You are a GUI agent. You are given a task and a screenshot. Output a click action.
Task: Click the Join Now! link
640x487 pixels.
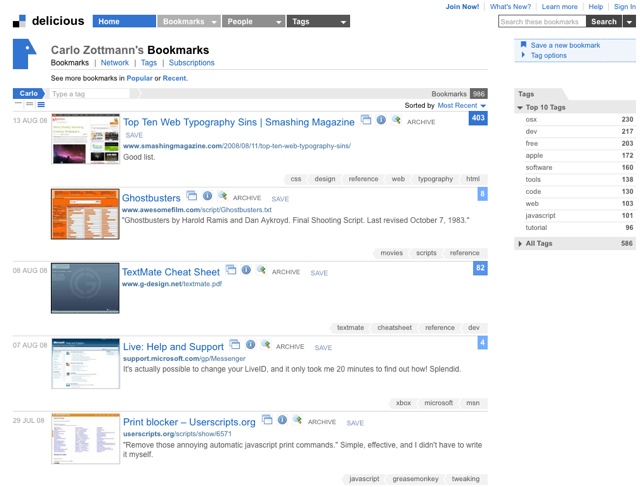[462, 7]
